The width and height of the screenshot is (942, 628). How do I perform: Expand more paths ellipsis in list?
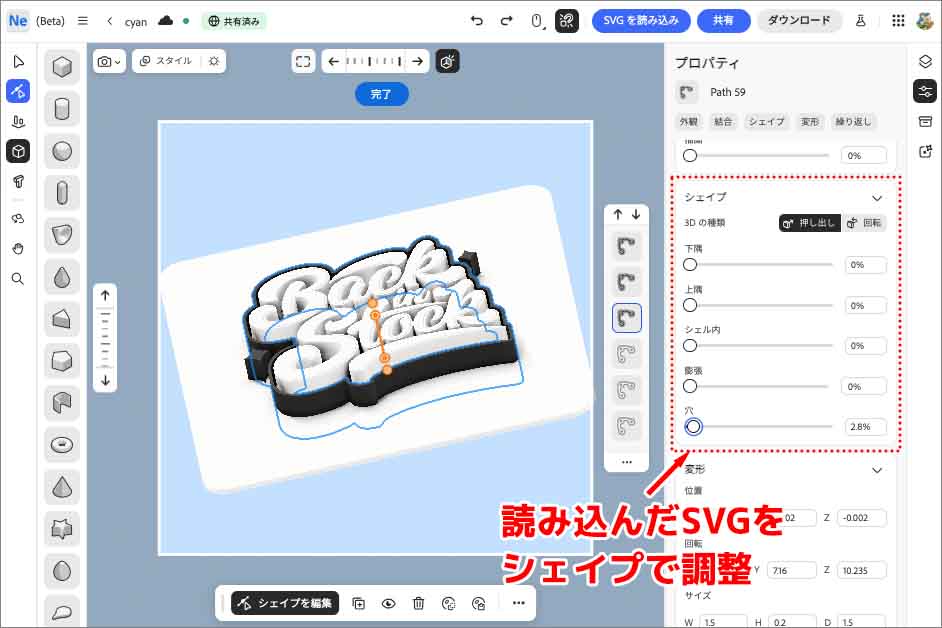pyautogui.click(x=627, y=462)
